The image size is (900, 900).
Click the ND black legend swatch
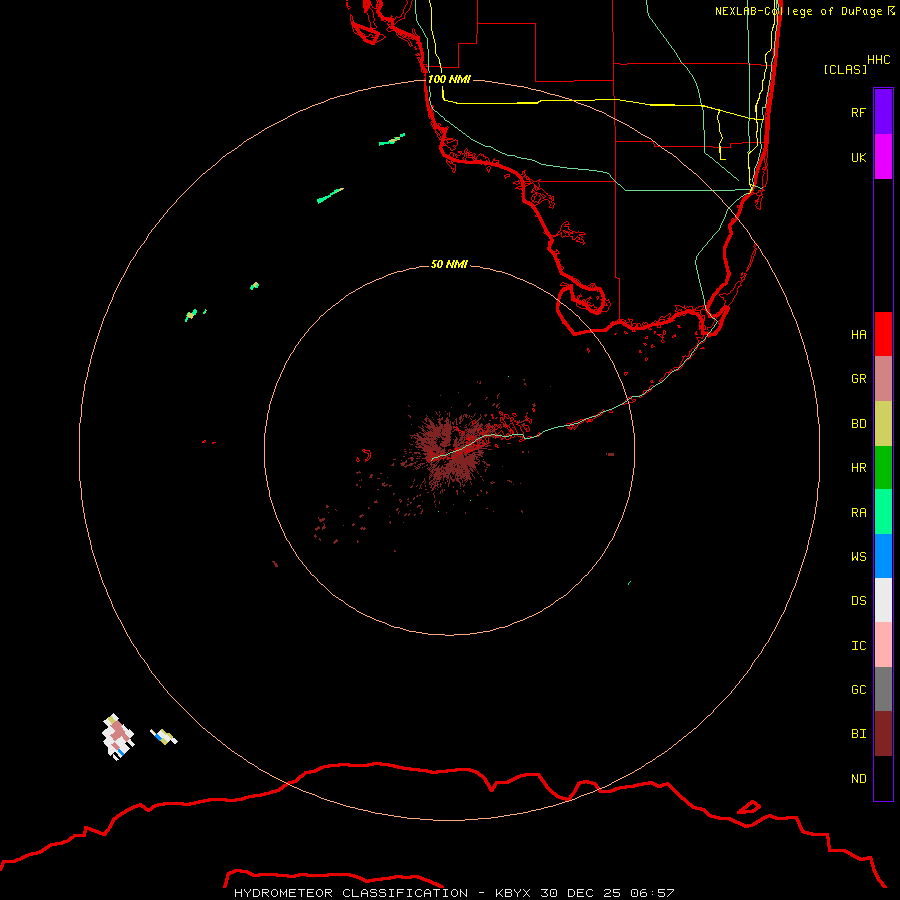883,778
